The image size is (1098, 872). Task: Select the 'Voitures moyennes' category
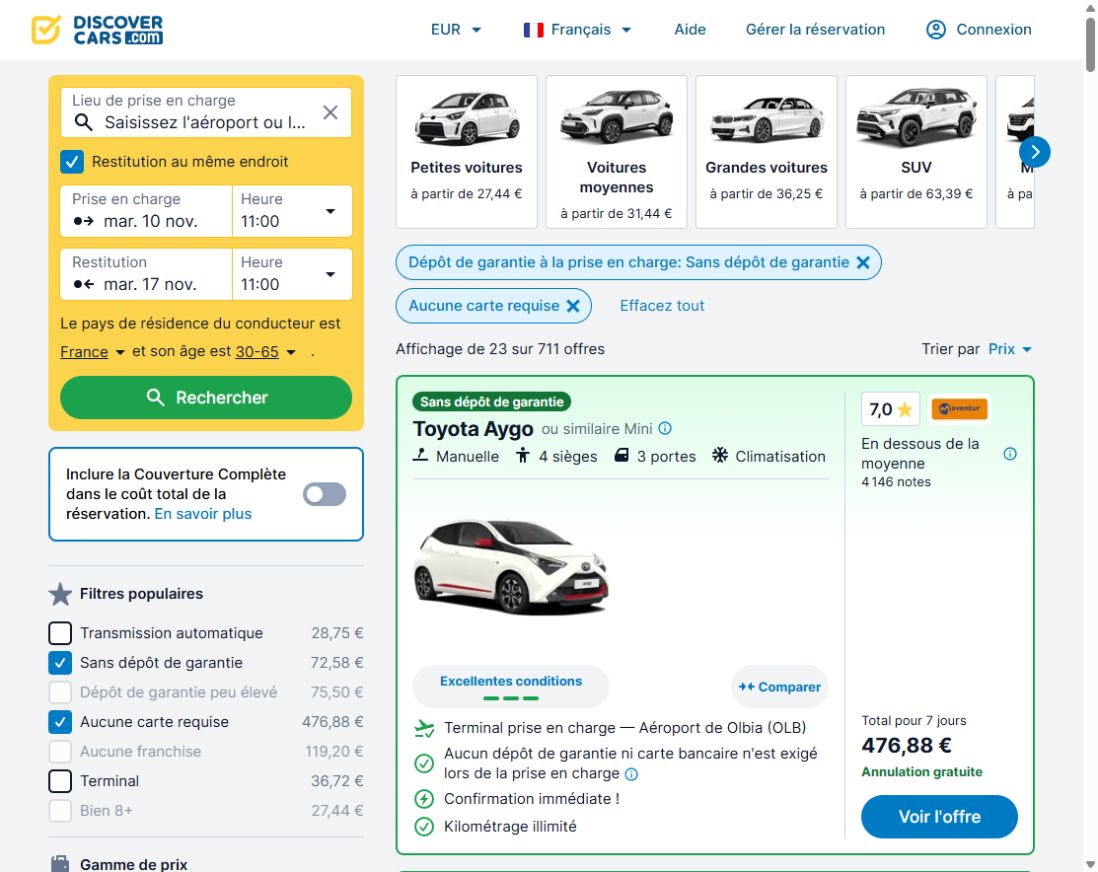click(616, 152)
